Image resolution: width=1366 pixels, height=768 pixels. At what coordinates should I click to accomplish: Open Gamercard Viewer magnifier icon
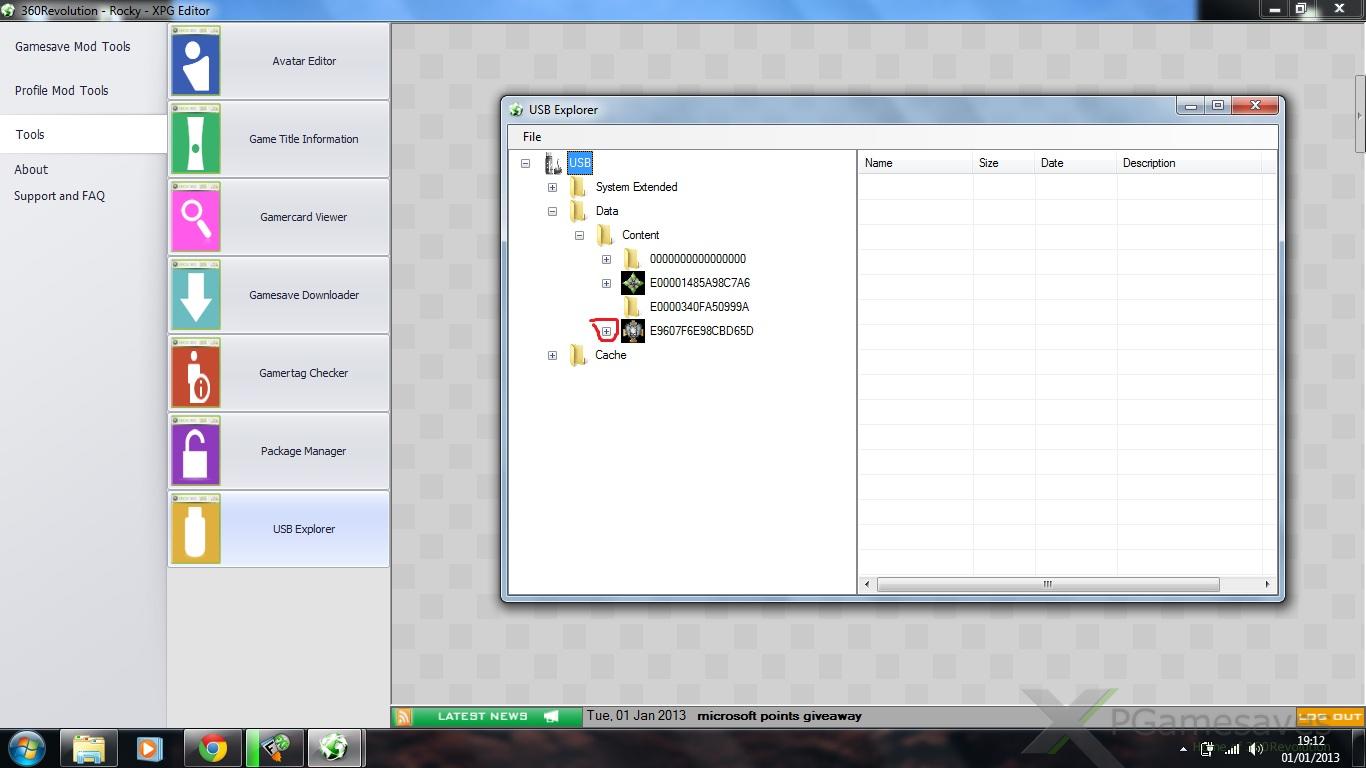click(196, 217)
